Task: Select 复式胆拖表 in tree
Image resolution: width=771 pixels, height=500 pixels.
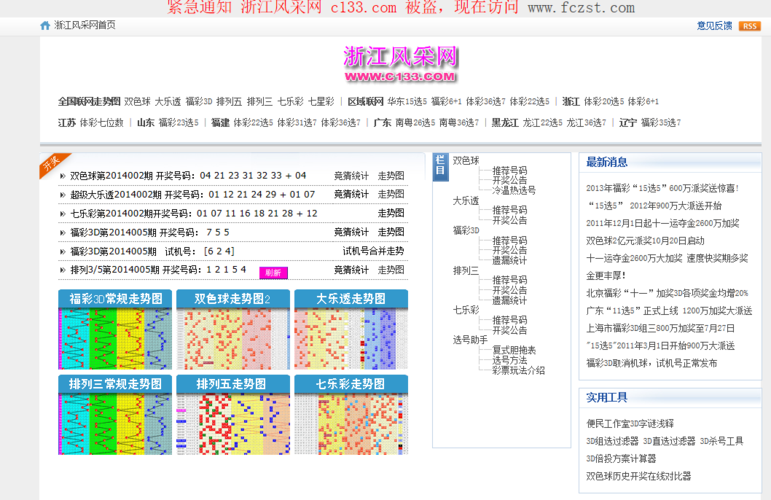Action: click(x=514, y=350)
